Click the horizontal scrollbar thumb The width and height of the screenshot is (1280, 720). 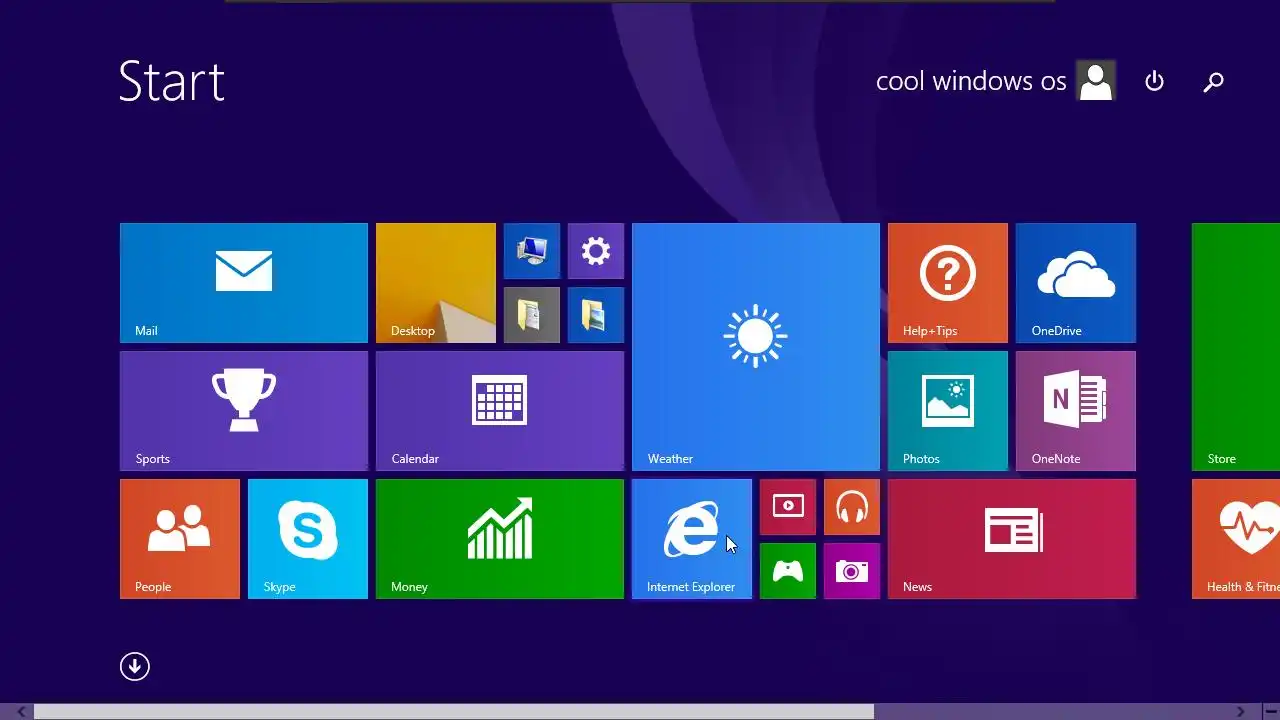coord(454,712)
